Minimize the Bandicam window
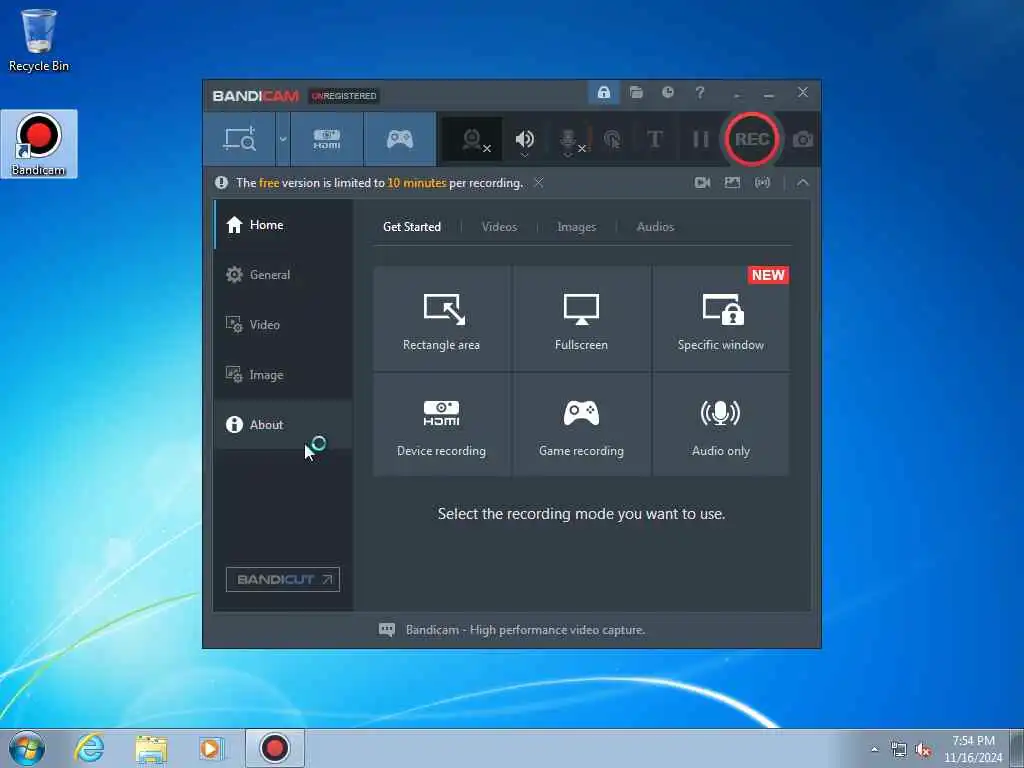 769,93
